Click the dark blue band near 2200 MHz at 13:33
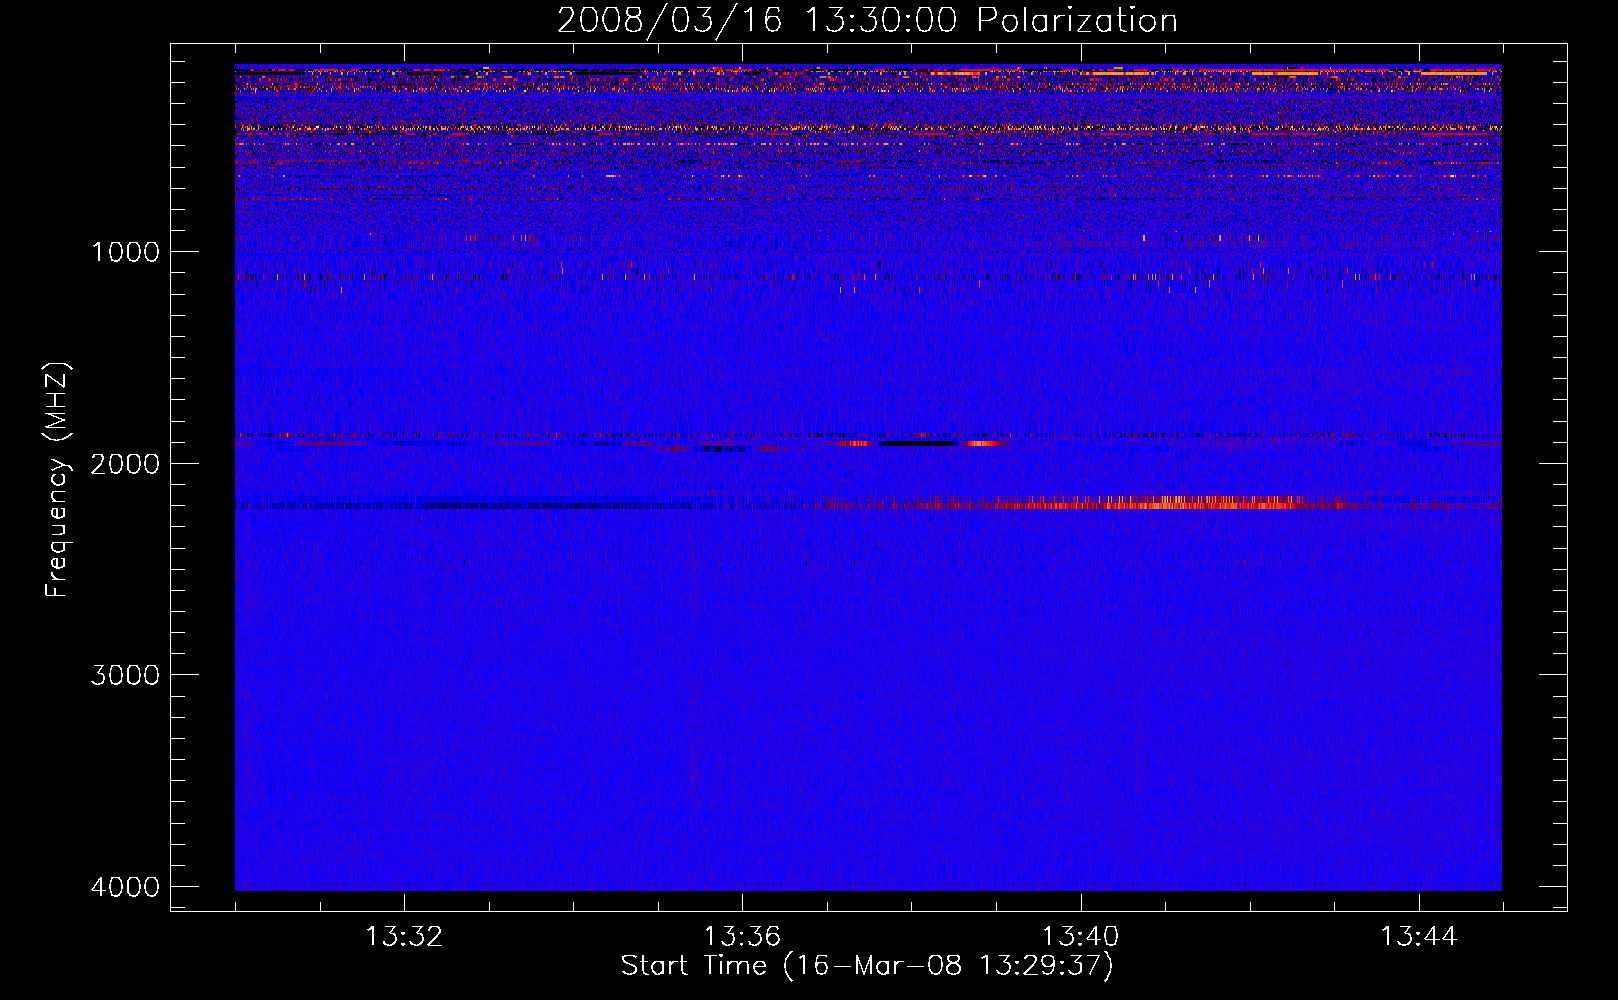This screenshot has height=1000, width=1618. click(480, 506)
